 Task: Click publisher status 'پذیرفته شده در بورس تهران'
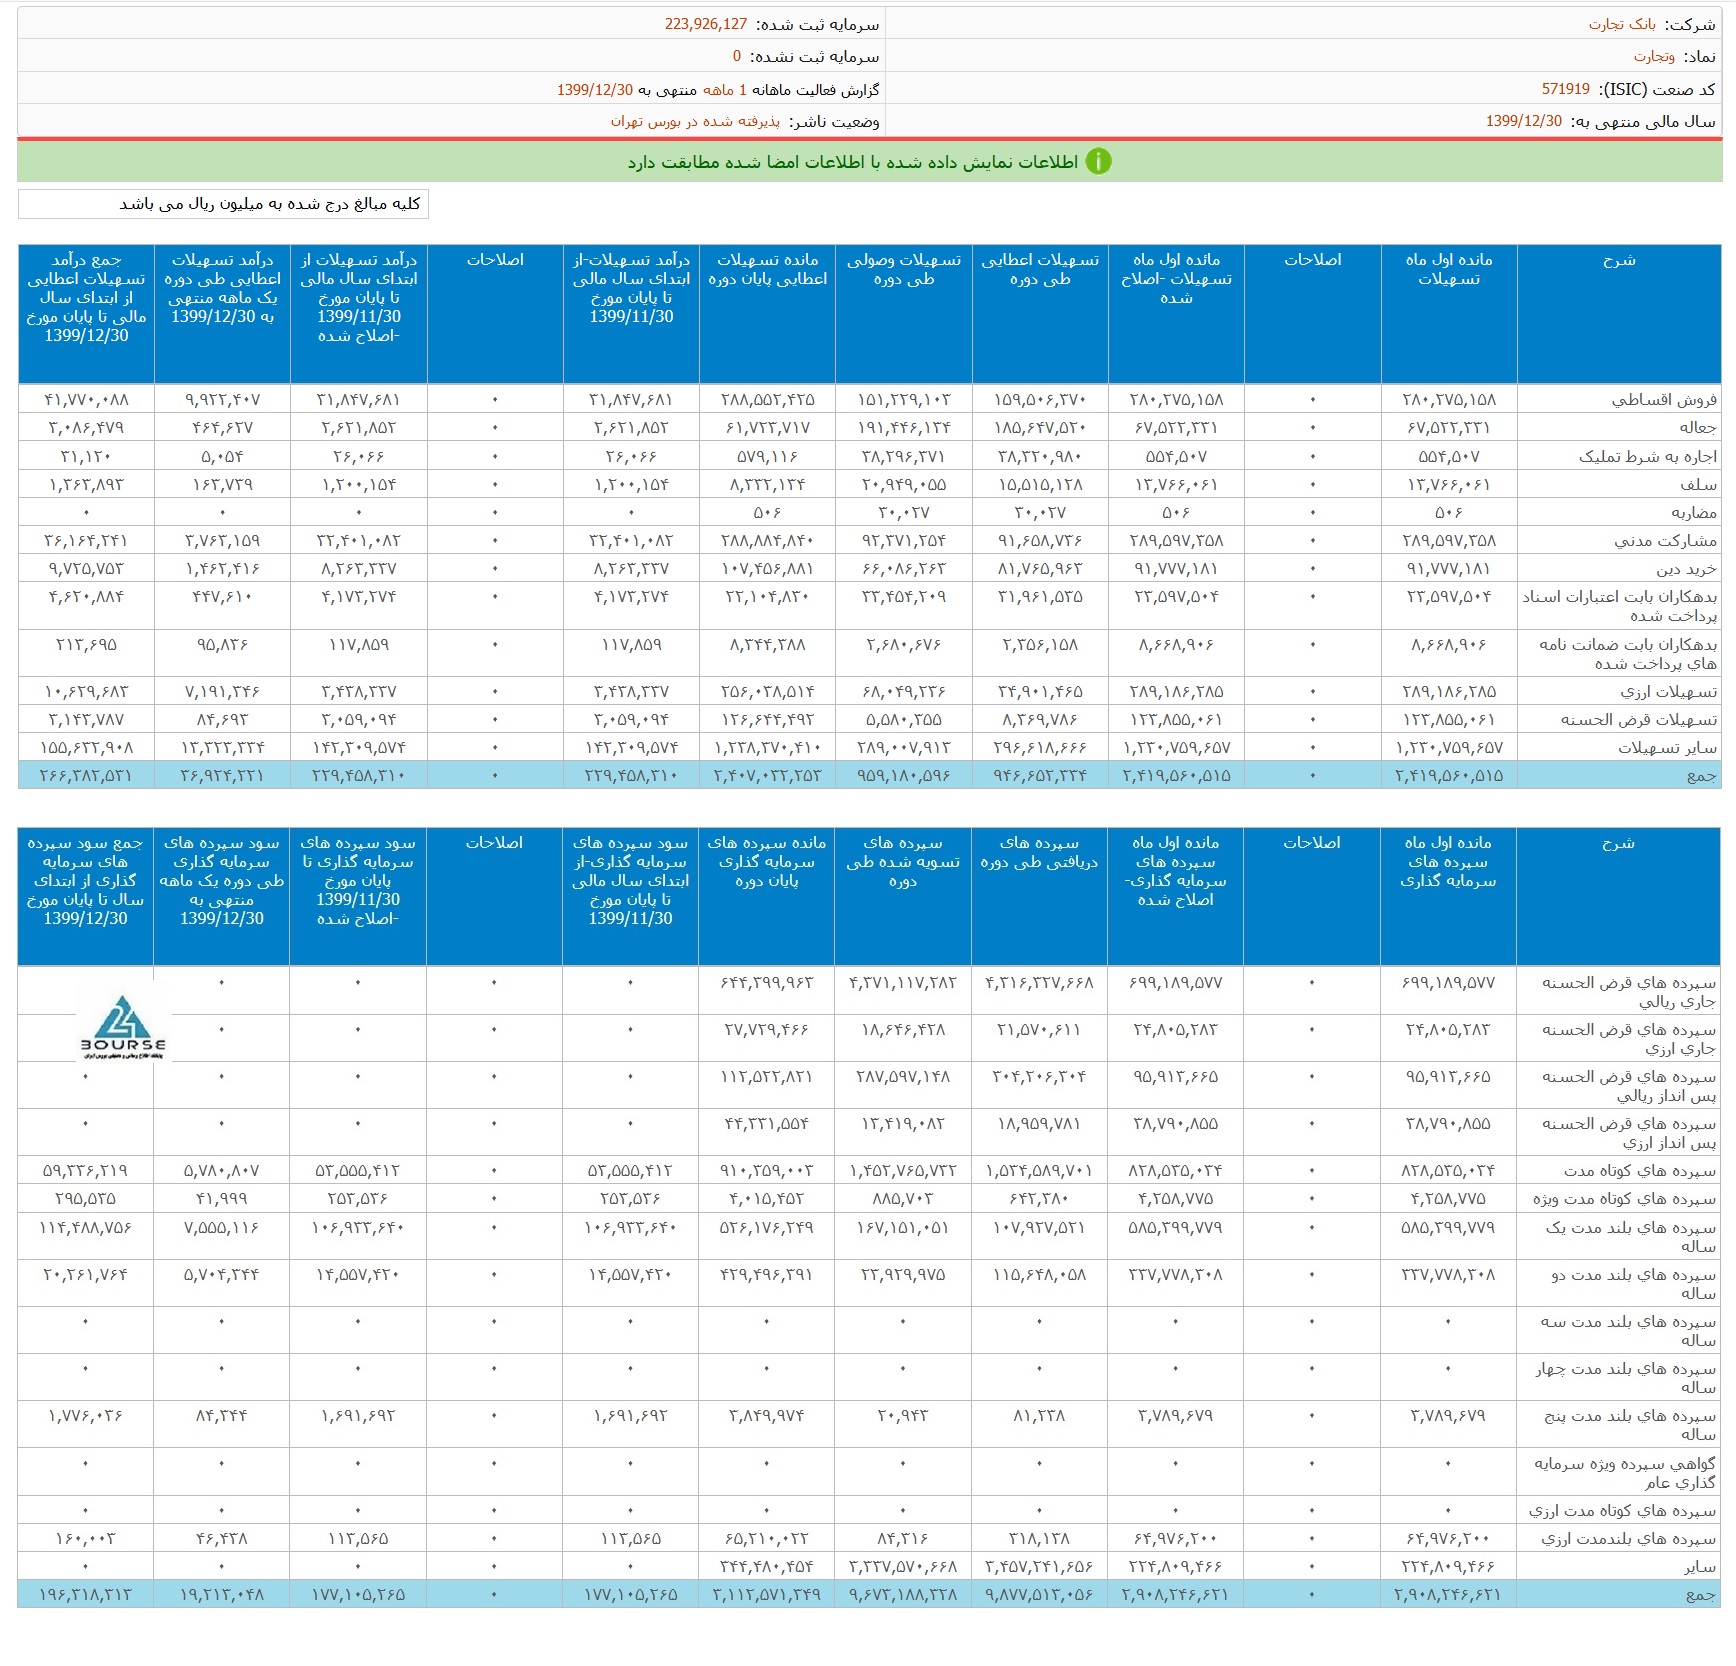(x=695, y=121)
